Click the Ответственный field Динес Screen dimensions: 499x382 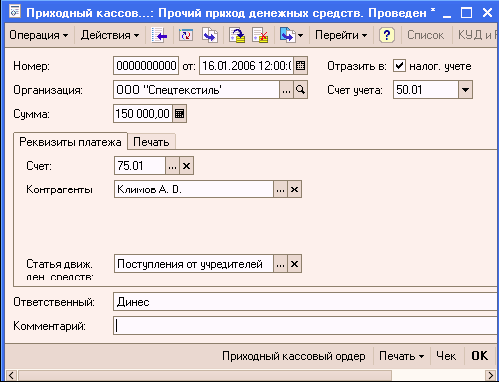[305, 302]
